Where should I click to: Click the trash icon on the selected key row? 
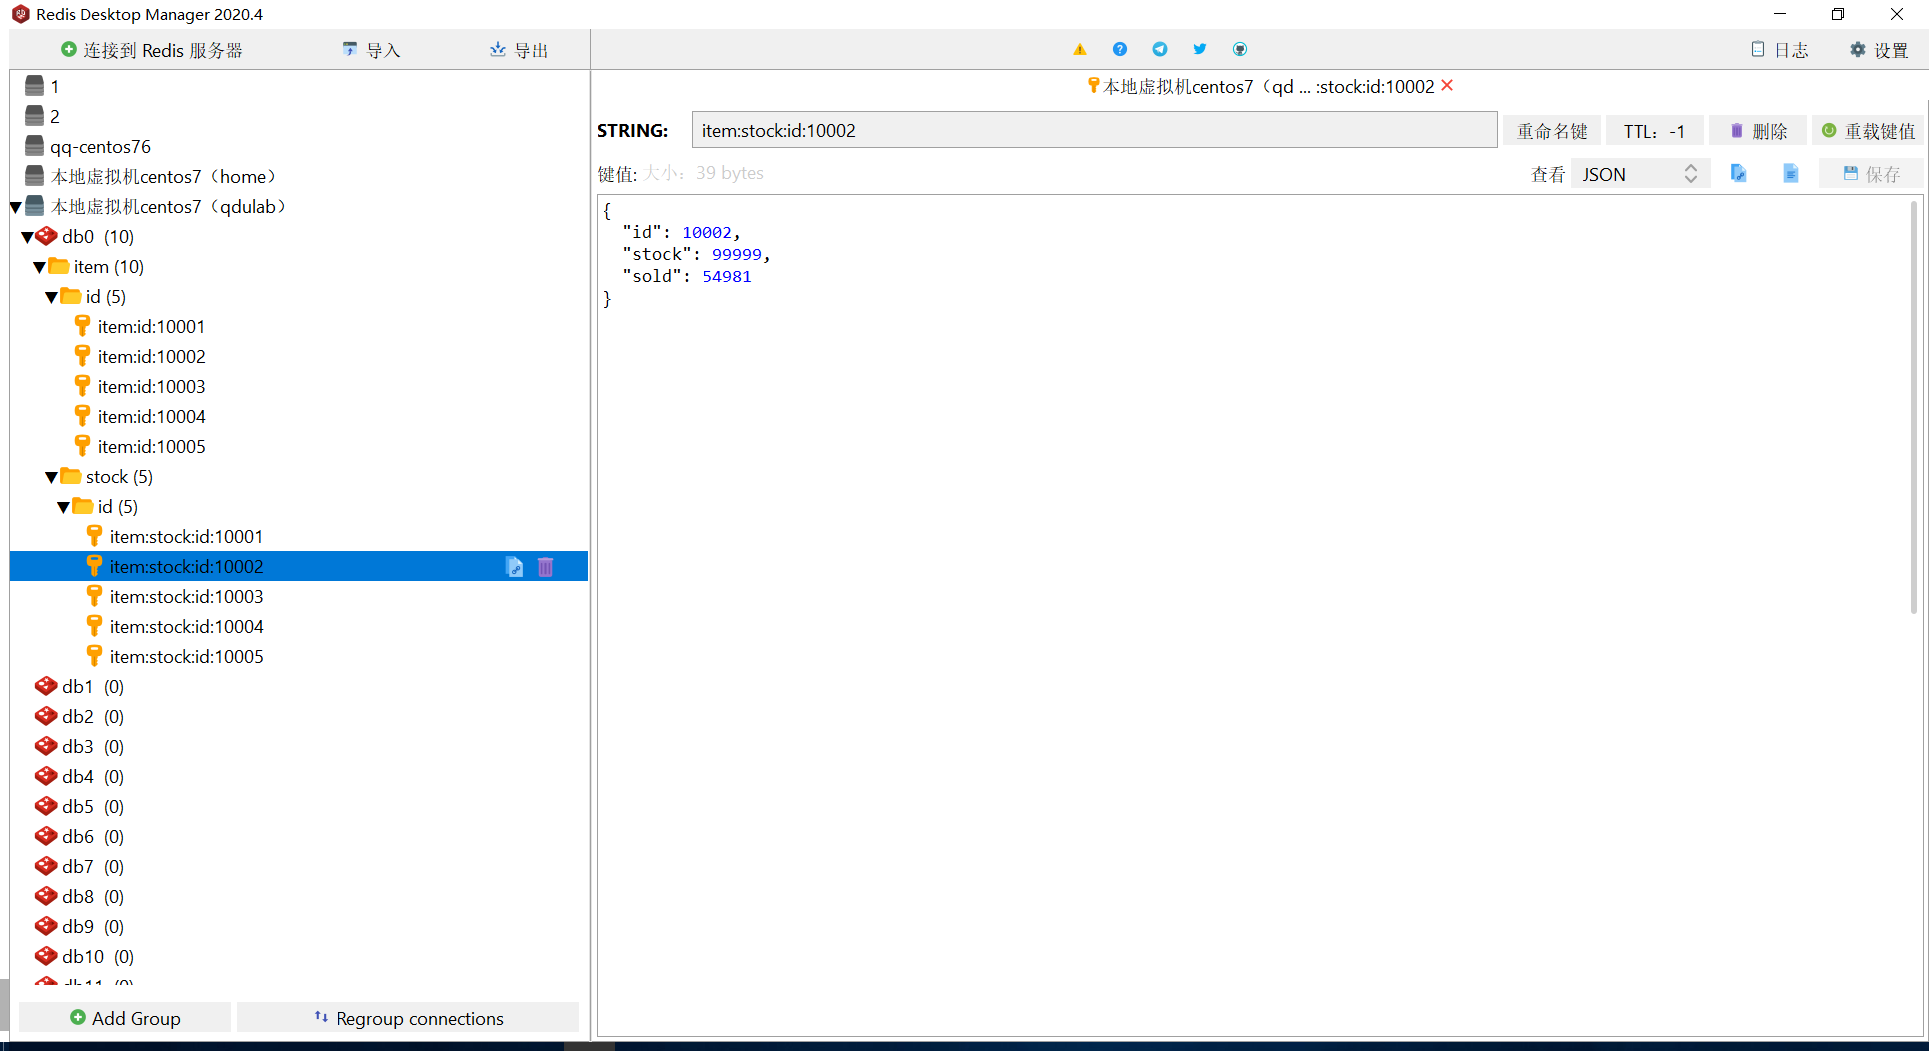click(546, 567)
